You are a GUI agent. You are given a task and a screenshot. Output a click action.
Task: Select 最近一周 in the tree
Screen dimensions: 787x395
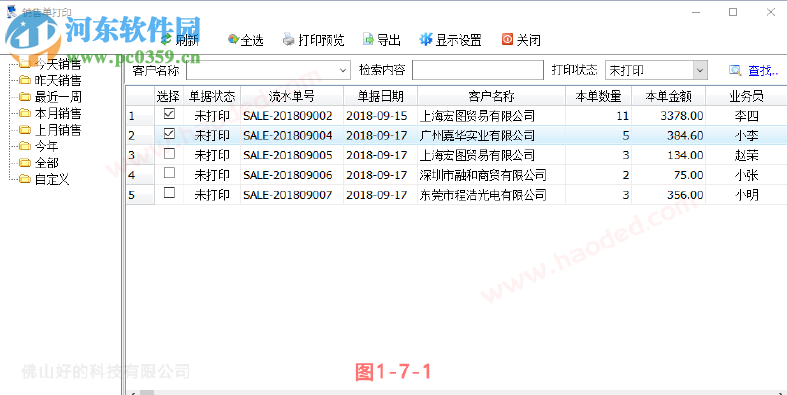click(x=58, y=97)
